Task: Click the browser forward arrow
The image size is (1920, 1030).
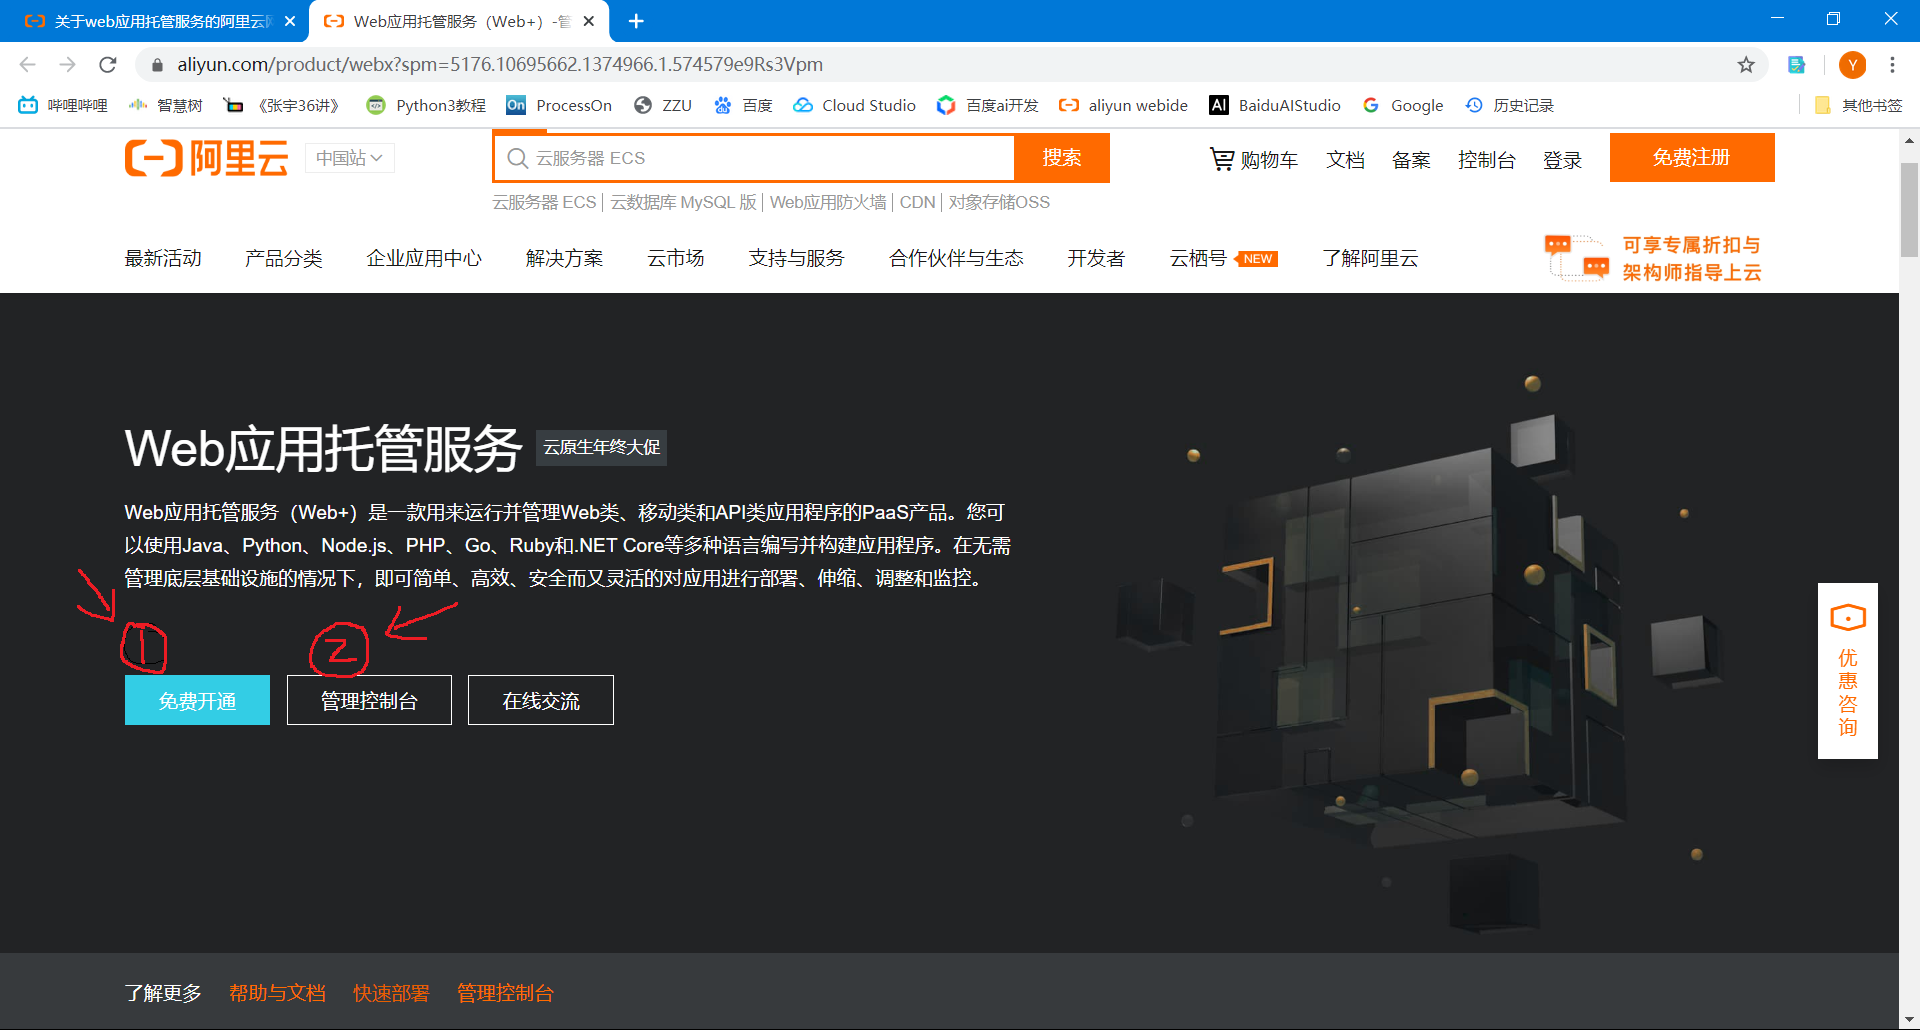Action: pos(67,65)
